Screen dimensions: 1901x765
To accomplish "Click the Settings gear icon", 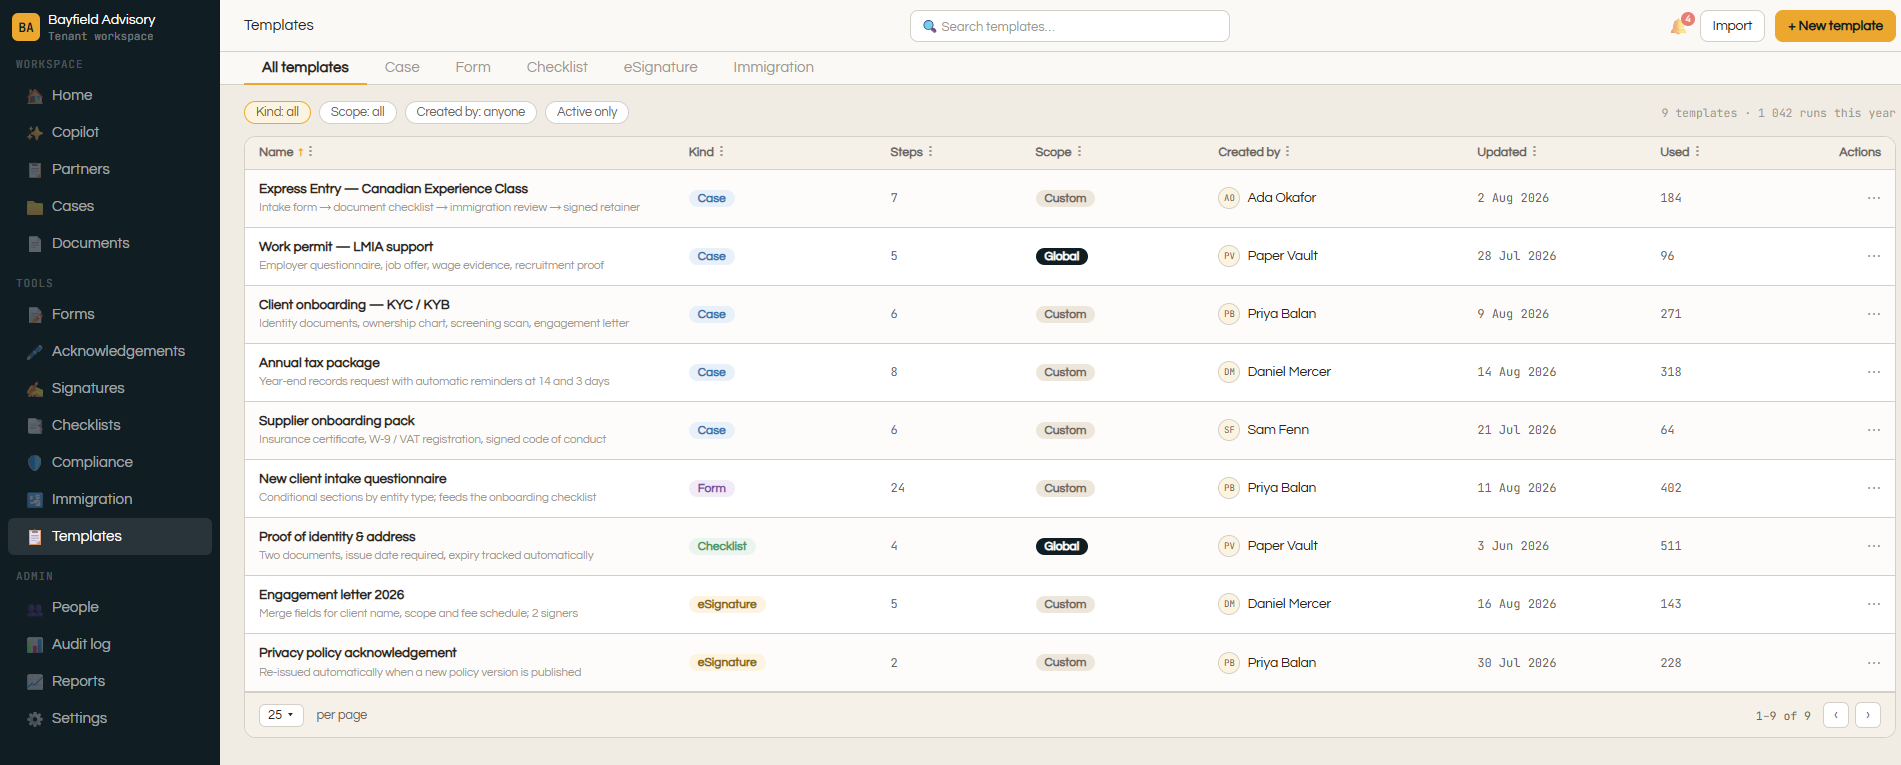I will click(x=35, y=719).
